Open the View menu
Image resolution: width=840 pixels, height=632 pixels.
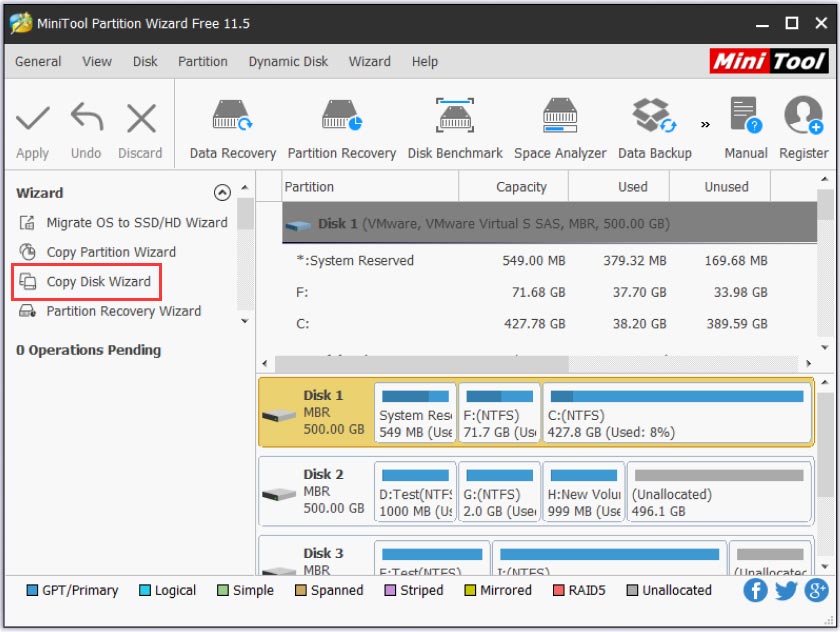[97, 62]
